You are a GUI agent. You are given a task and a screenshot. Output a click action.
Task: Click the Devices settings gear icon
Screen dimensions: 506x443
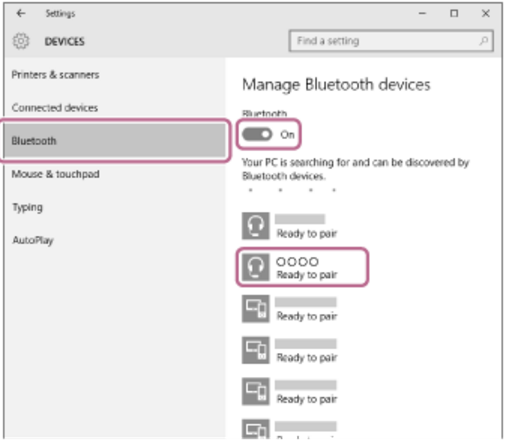tap(21, 41)
